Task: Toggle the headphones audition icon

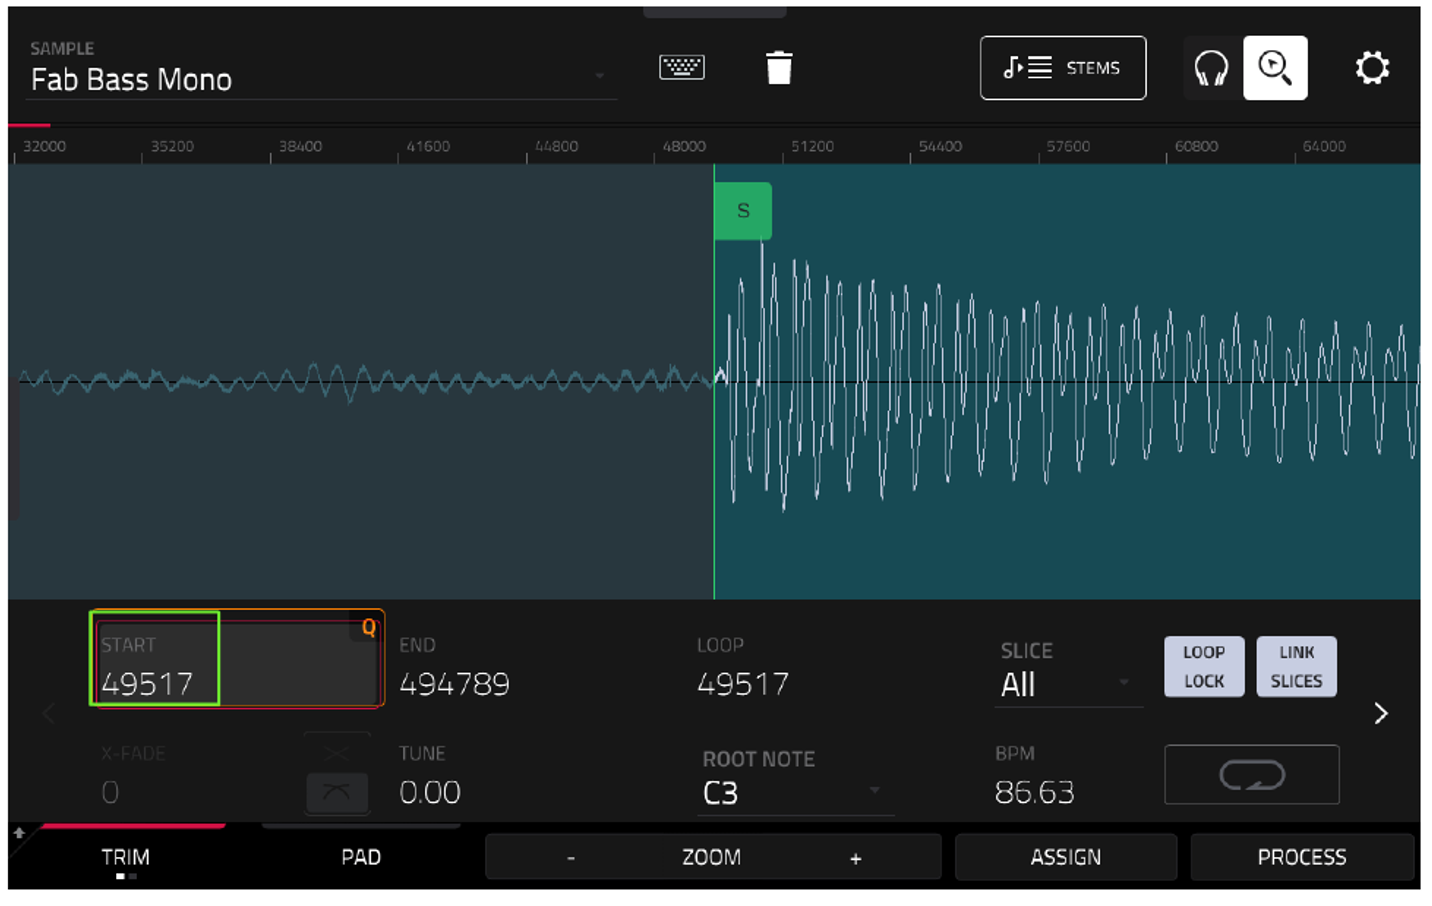Action: point(1211,68)
